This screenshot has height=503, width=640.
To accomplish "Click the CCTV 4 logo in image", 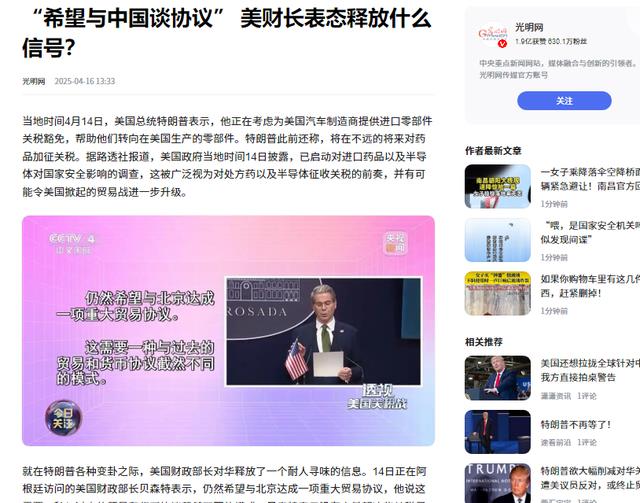I will (72, 243).
